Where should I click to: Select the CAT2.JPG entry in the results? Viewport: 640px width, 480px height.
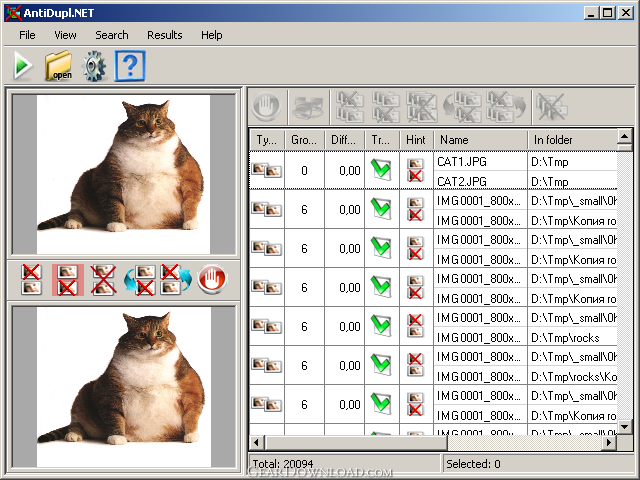click(x=462, y=181)
